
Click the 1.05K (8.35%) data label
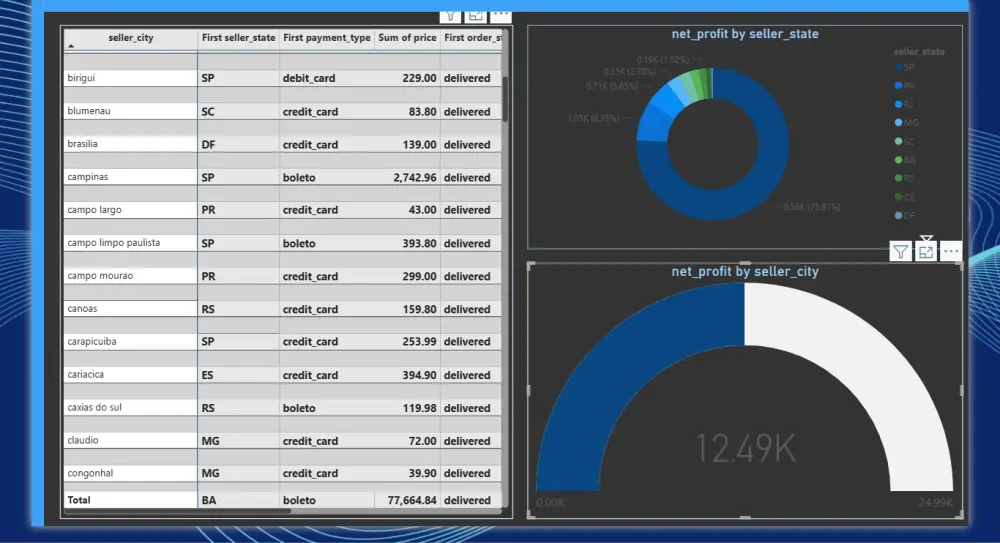coord(593,118)
